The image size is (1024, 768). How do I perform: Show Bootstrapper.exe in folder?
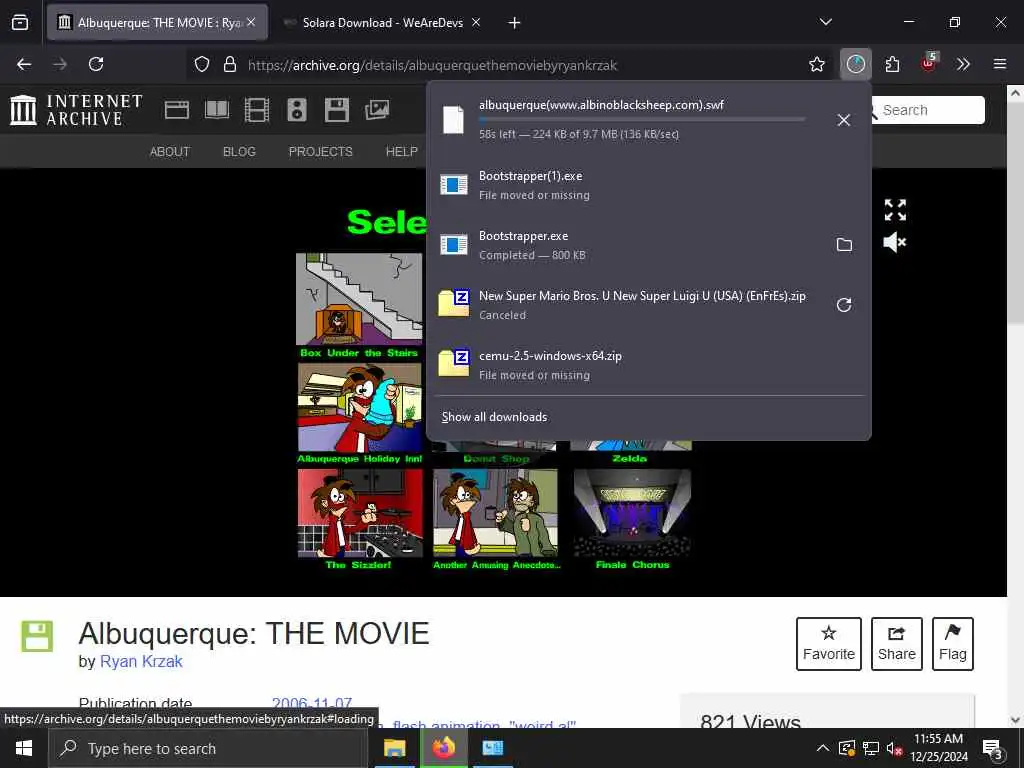point(844,245)
